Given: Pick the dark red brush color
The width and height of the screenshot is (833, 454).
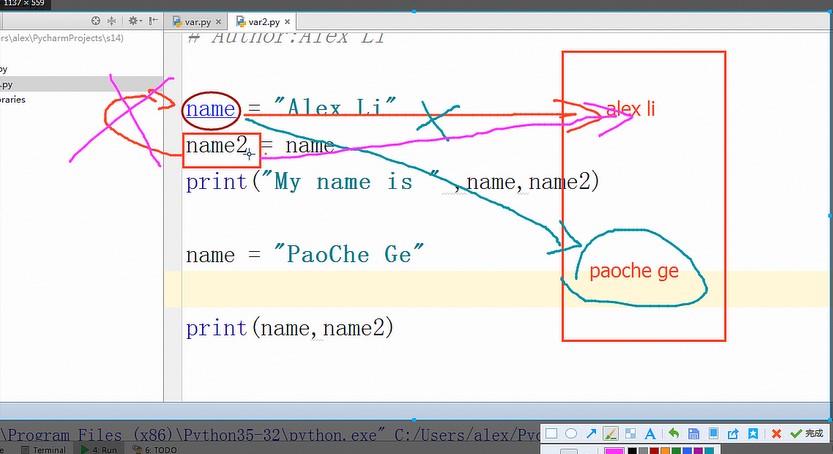Looking at the screenshot, I should pos(654,451).
